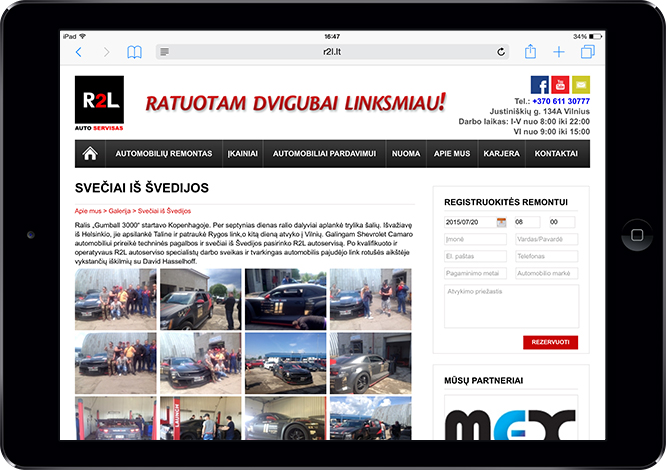Open the Facebook icon link
This screenshot has width=666, height=470.
tap(539, 85)
